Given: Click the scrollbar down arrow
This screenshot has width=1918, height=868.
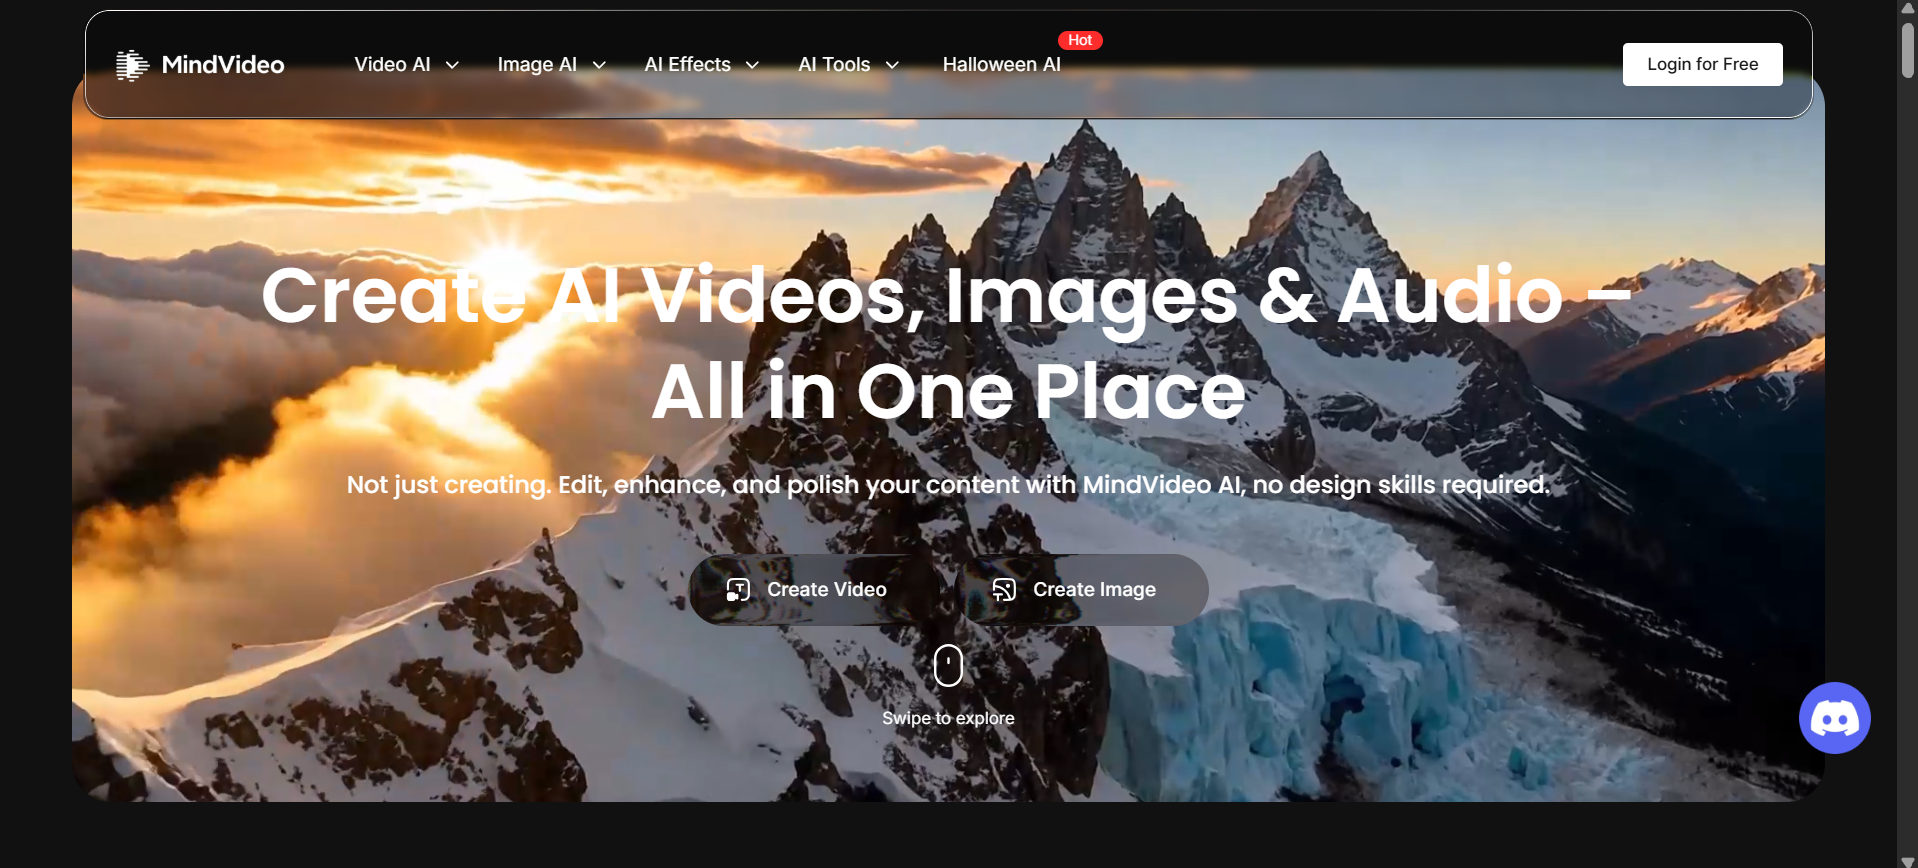Looking at the screenshot, I should pyautogui.click(x=1908, y=860).
